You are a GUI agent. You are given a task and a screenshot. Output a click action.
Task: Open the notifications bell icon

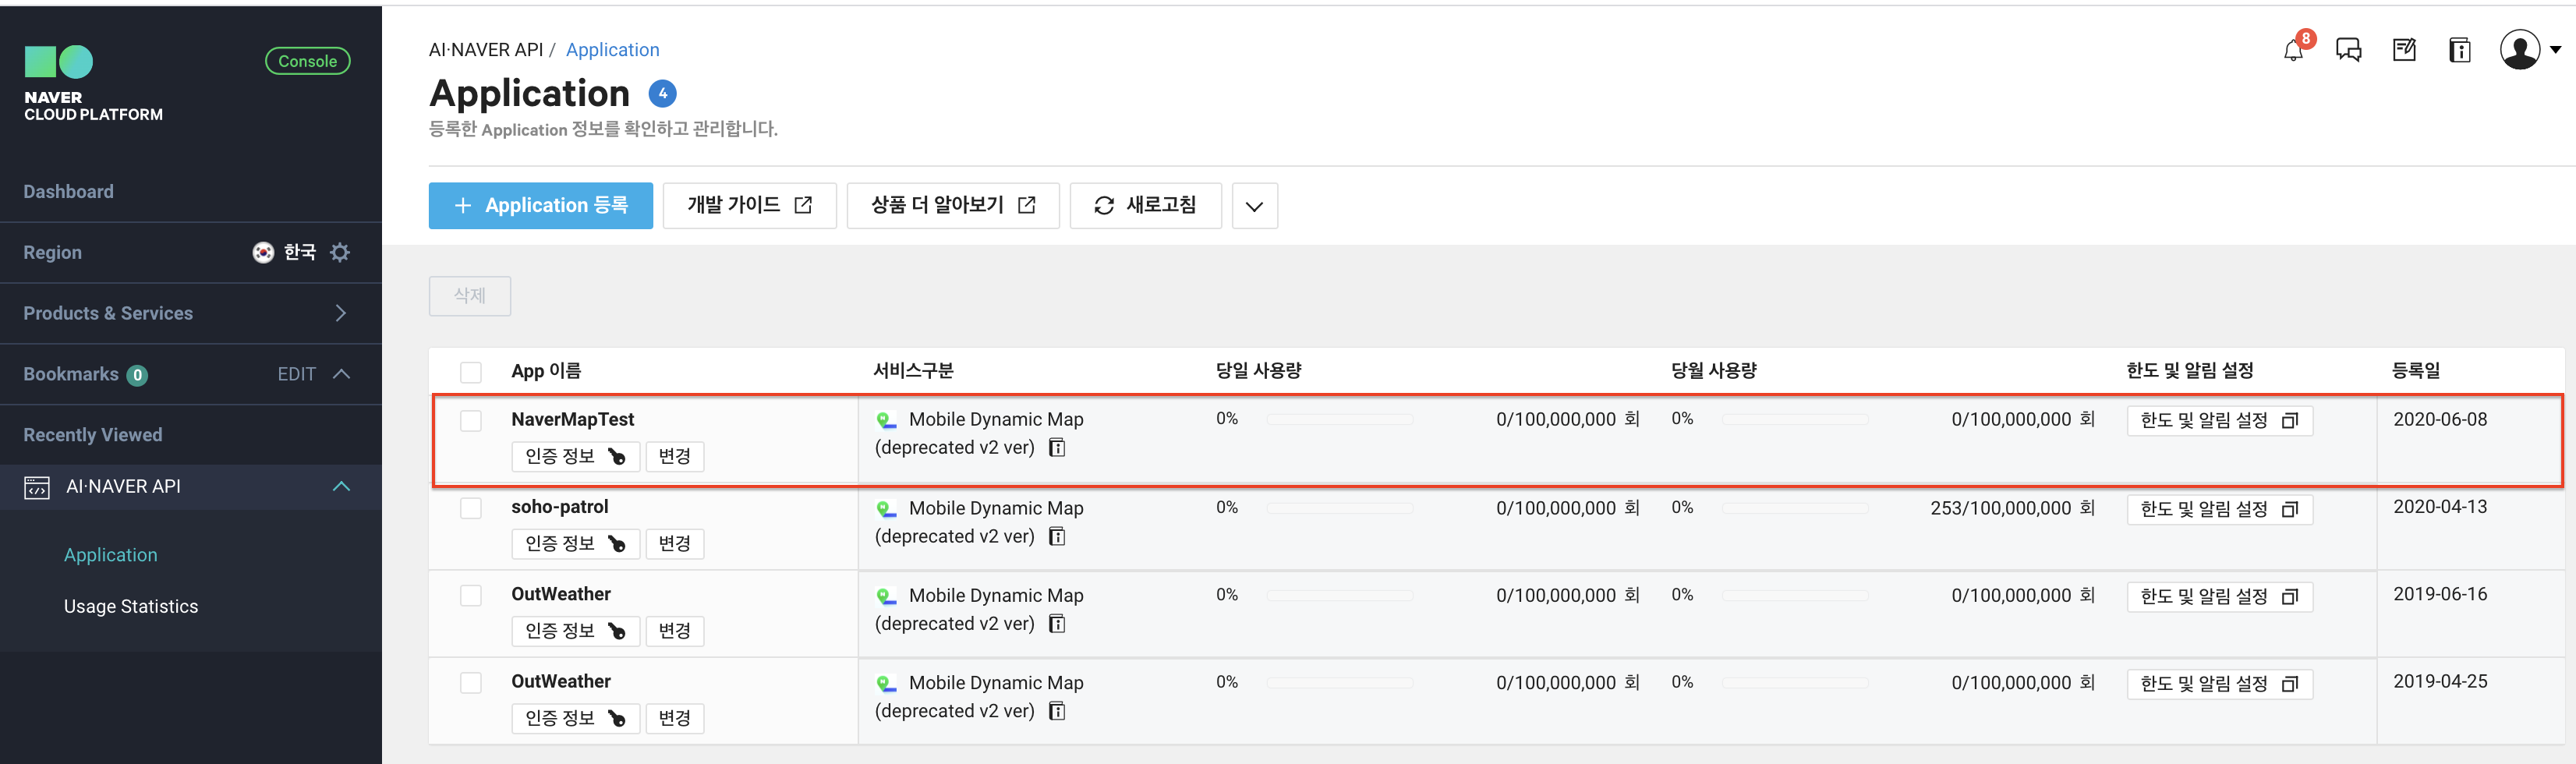pos(2293,50)
